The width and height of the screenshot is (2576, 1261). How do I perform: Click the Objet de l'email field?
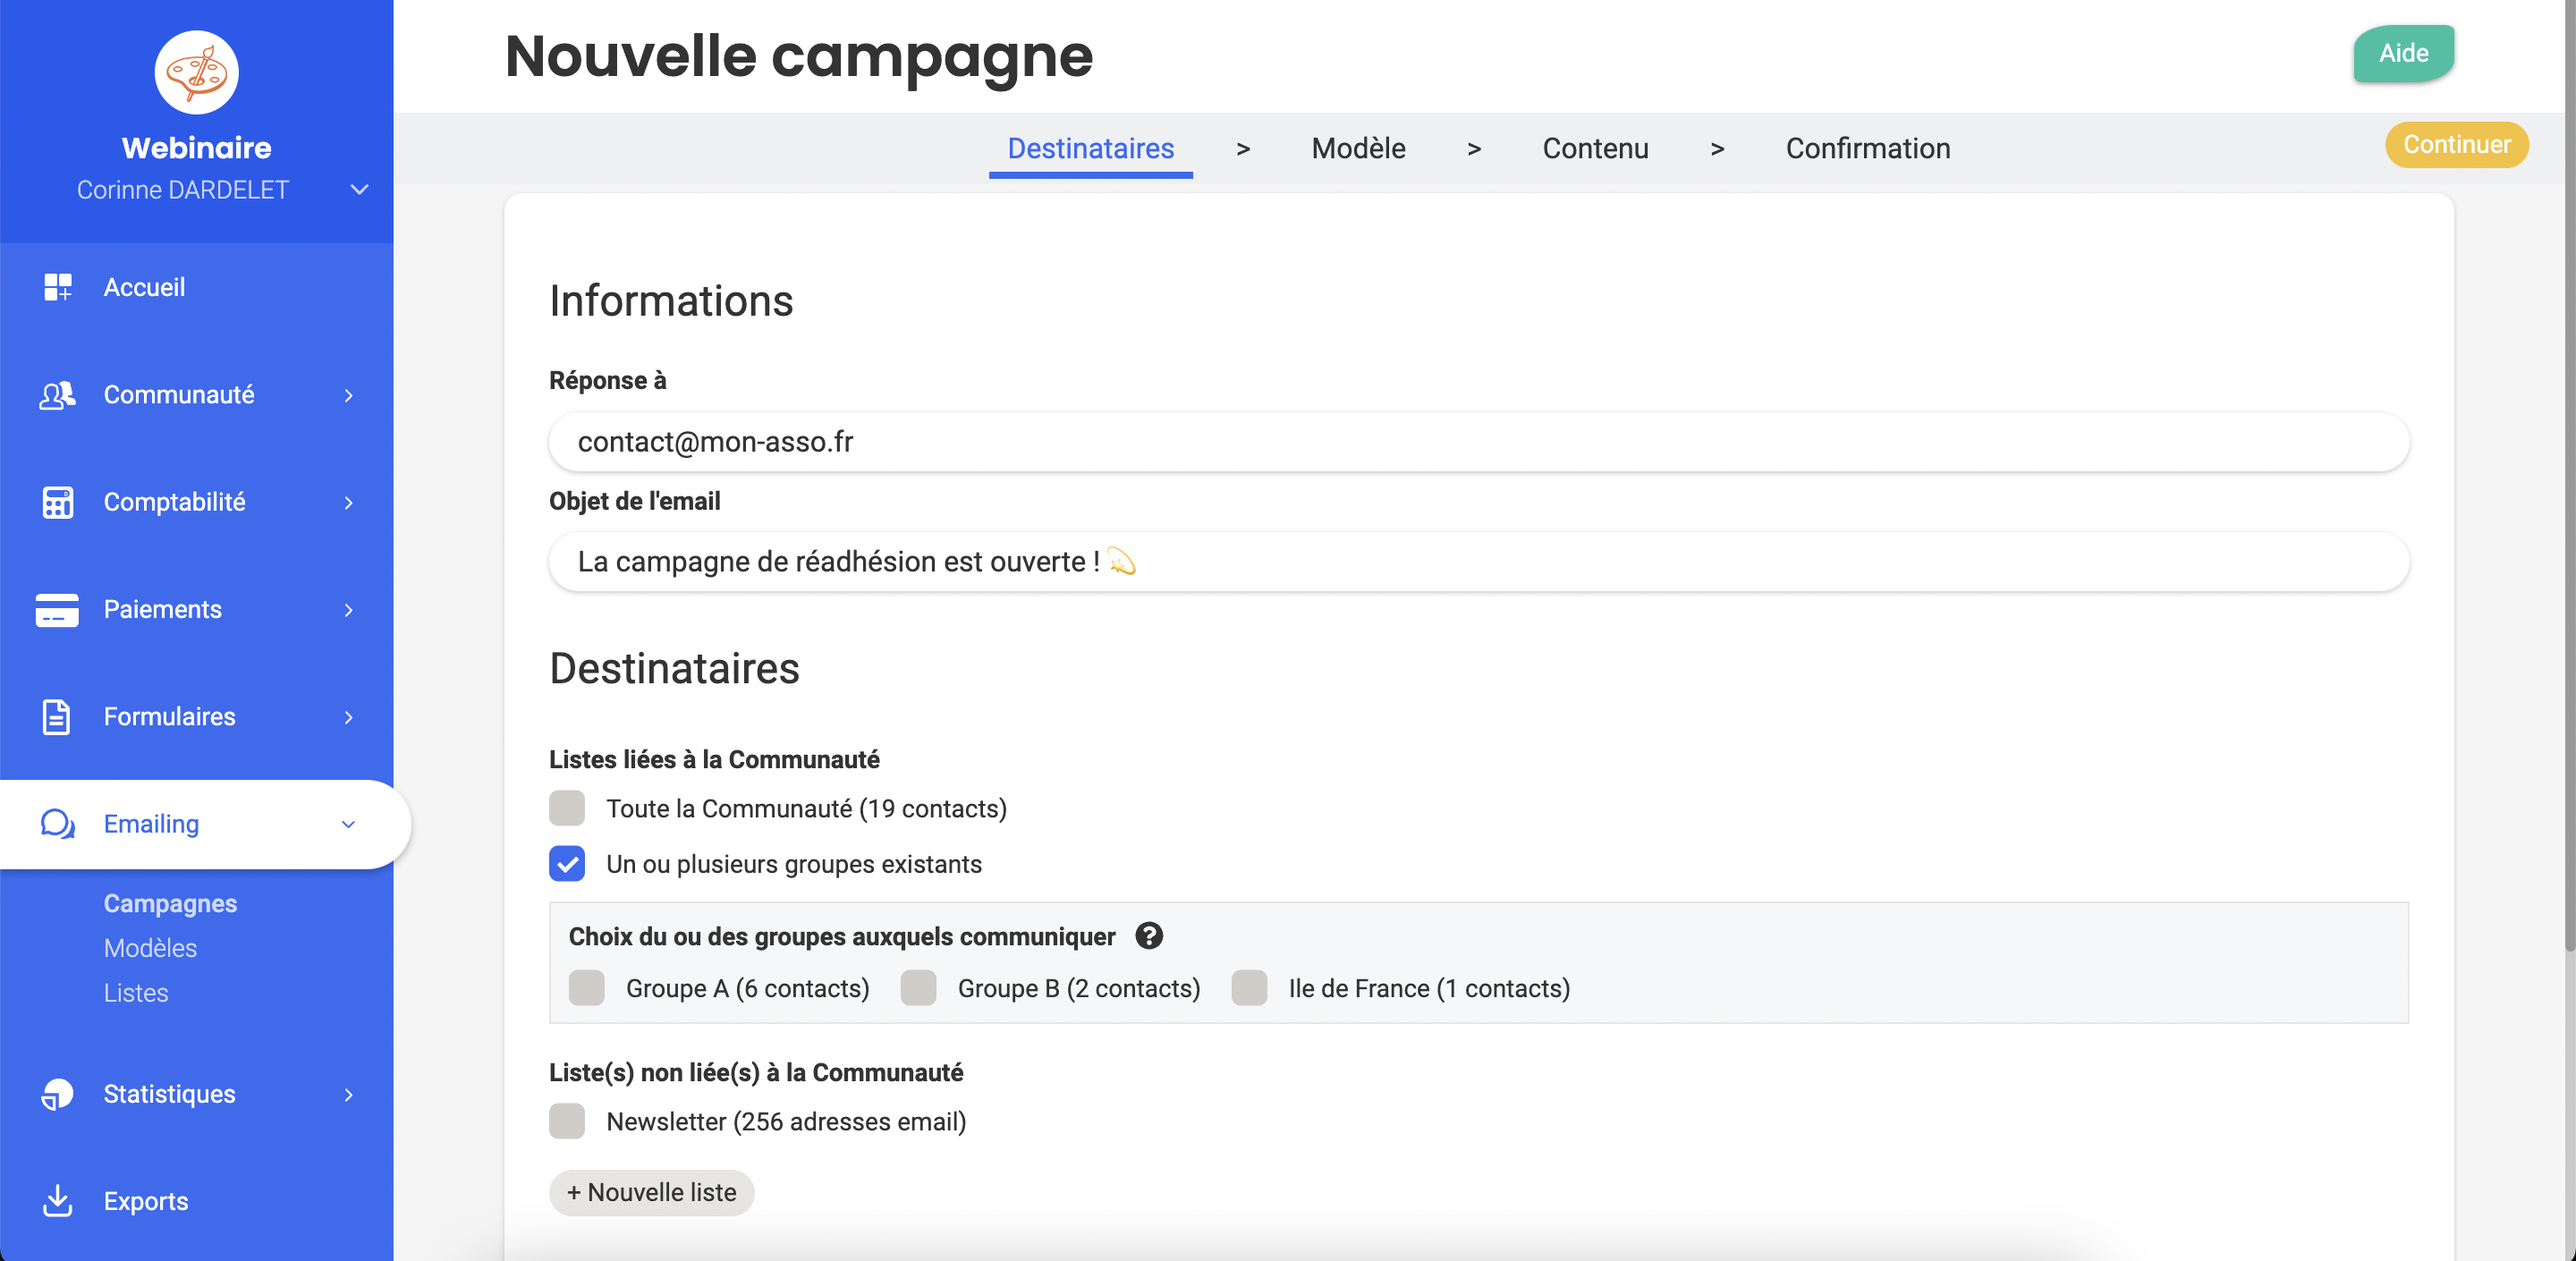tap(1478, 562)
